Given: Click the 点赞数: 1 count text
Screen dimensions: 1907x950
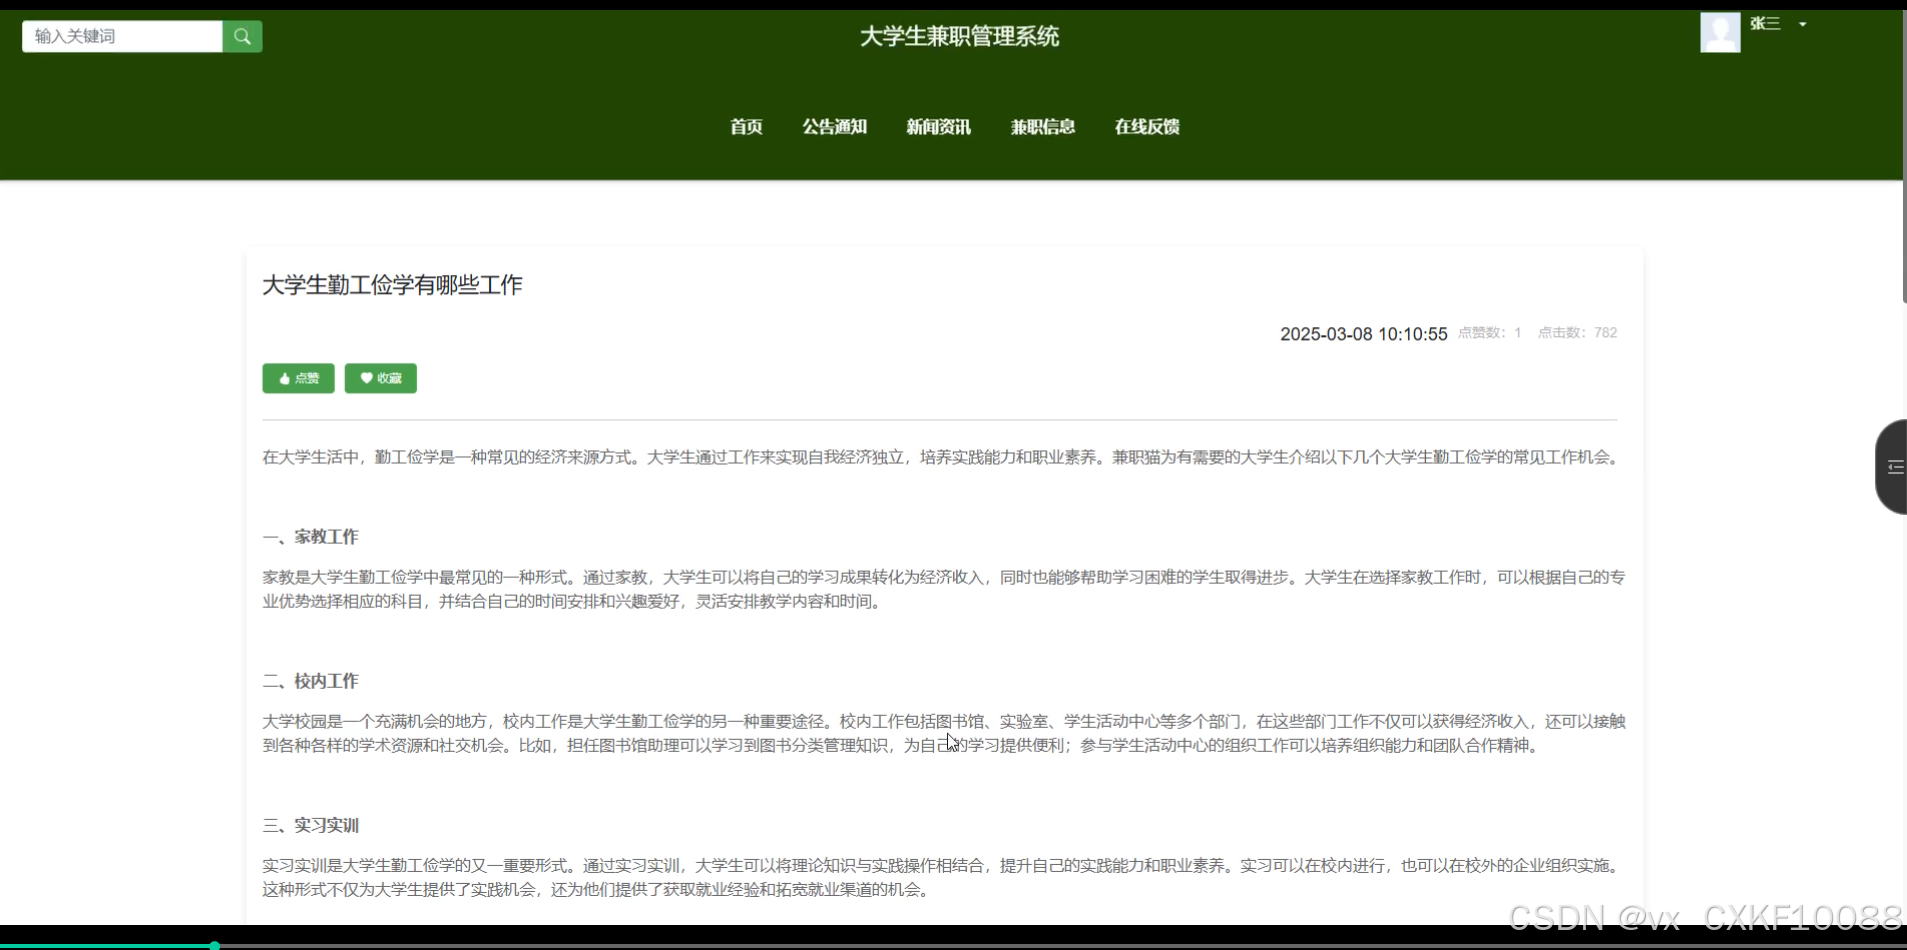Looking at the screenshot, I should click(1489, 333).
